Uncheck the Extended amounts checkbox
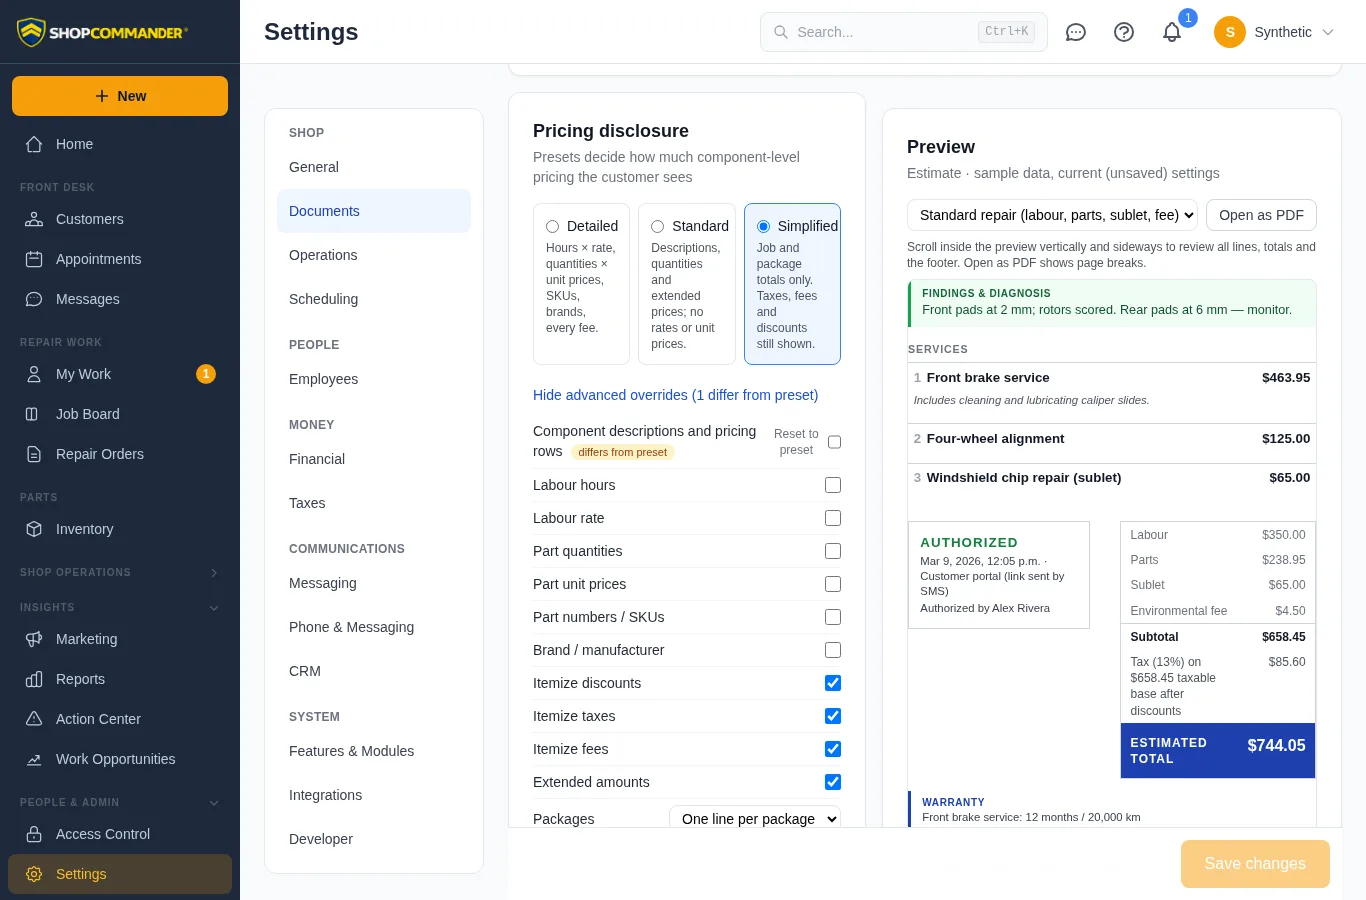This screenshot has width=1366, height=900. (833, 782)
